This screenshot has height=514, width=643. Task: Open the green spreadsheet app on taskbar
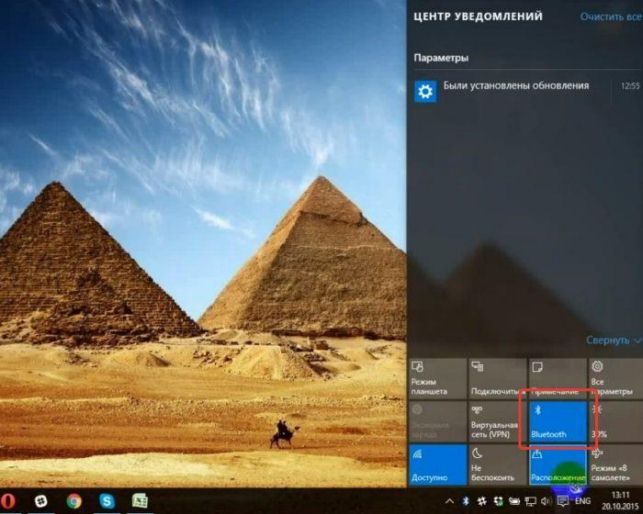click(x=139, y=501)
